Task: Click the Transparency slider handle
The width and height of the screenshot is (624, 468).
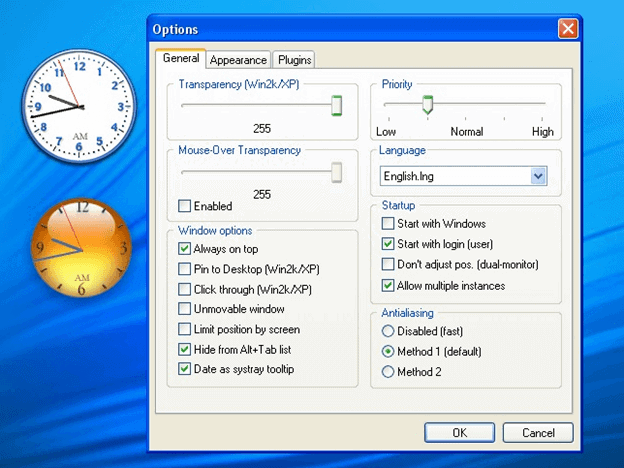Action: click(337, 105)
